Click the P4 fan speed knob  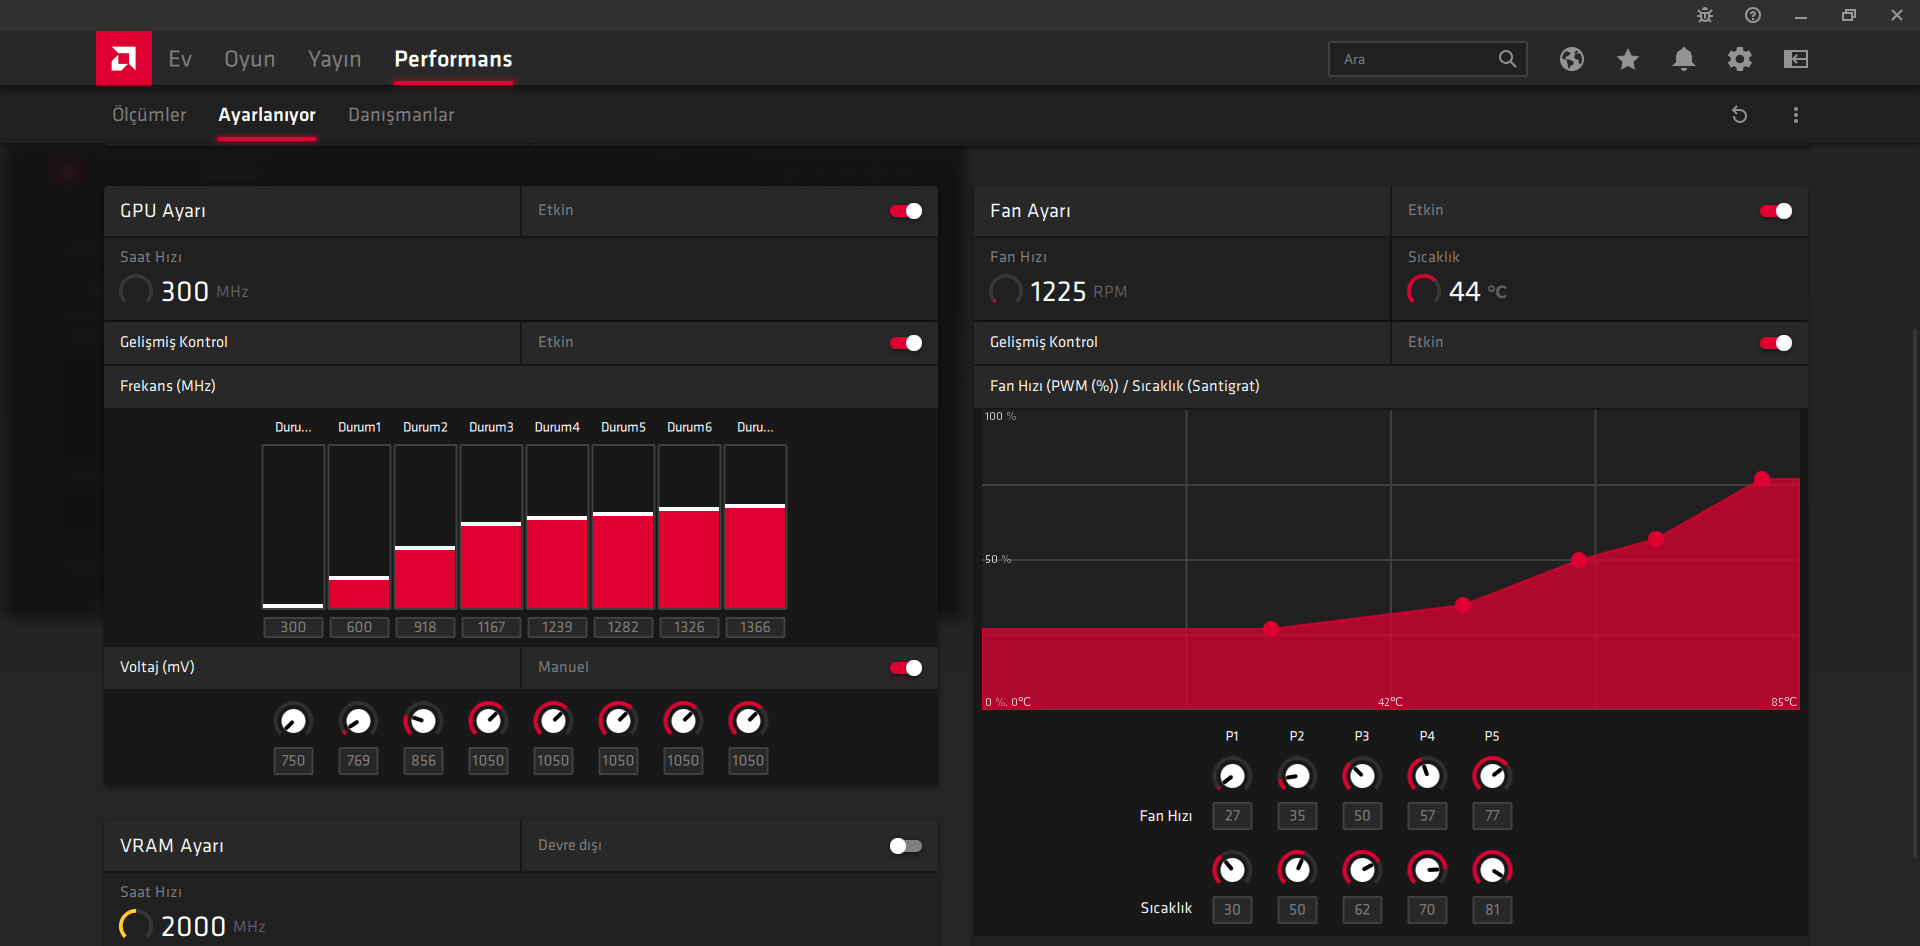(1427, 775)
